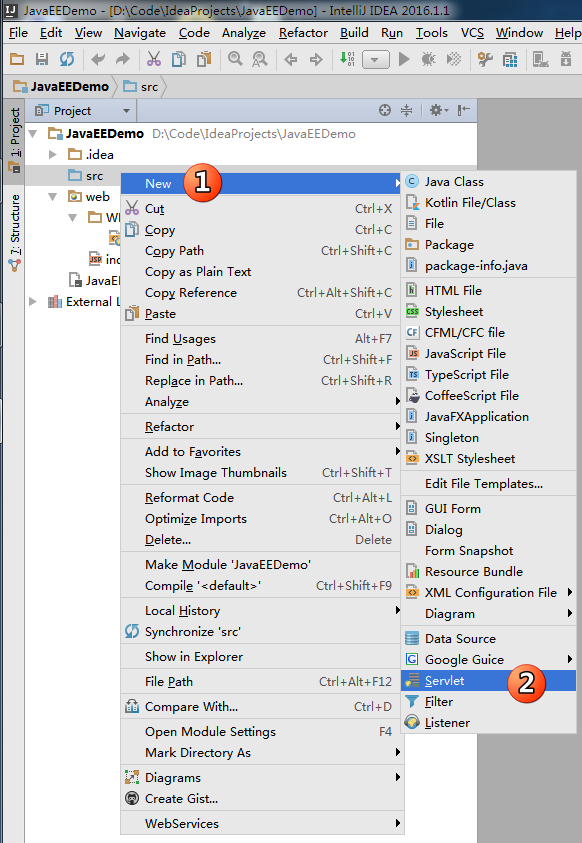Collapse the JavaEEDemo root node arrow

click(x=33, y=133)
